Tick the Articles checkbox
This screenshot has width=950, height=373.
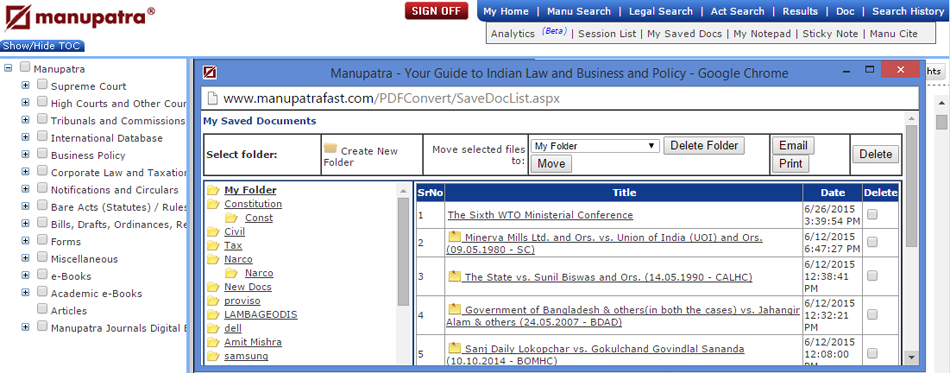tap(42, 309)
